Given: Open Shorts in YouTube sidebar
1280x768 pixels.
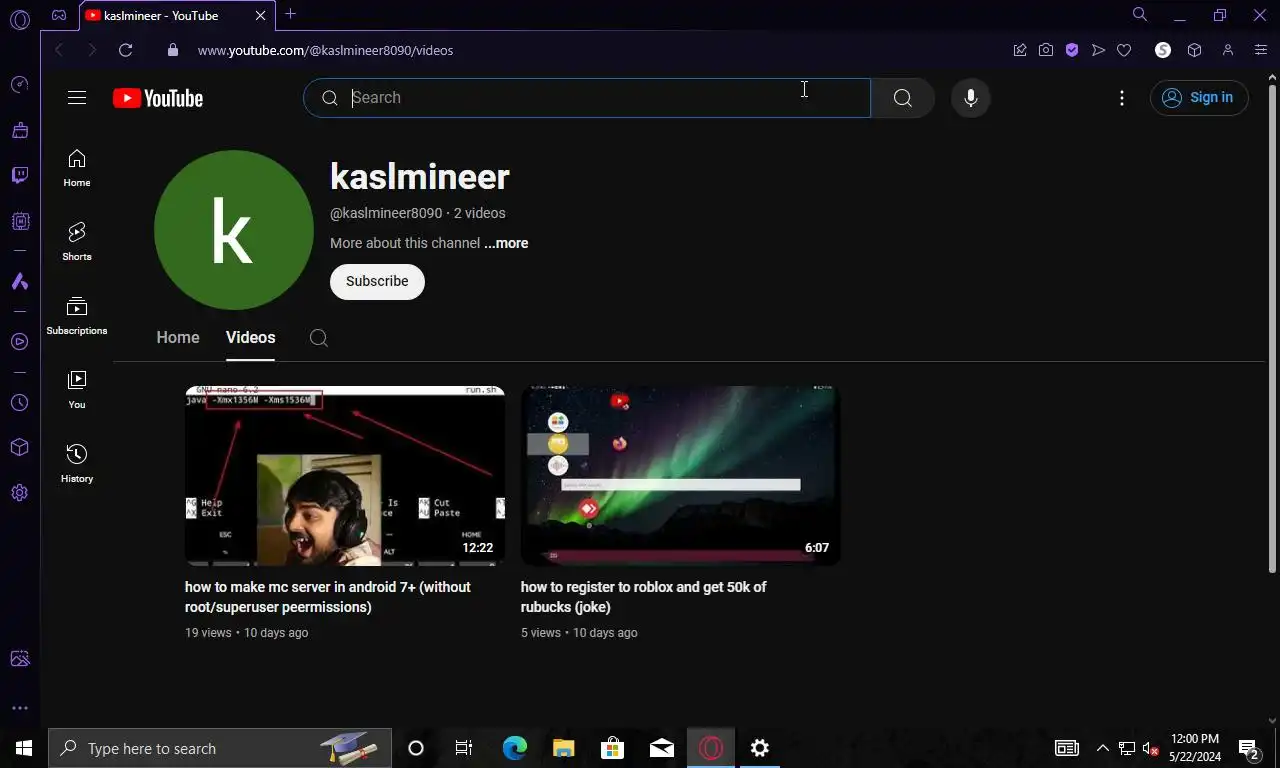Looking at the screenshot, I should click(77, 242).
